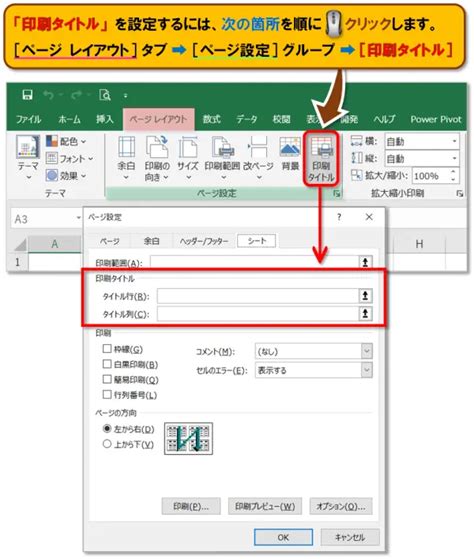
Task: Open the フォント theme fonts menu
Action: point(69,159)
